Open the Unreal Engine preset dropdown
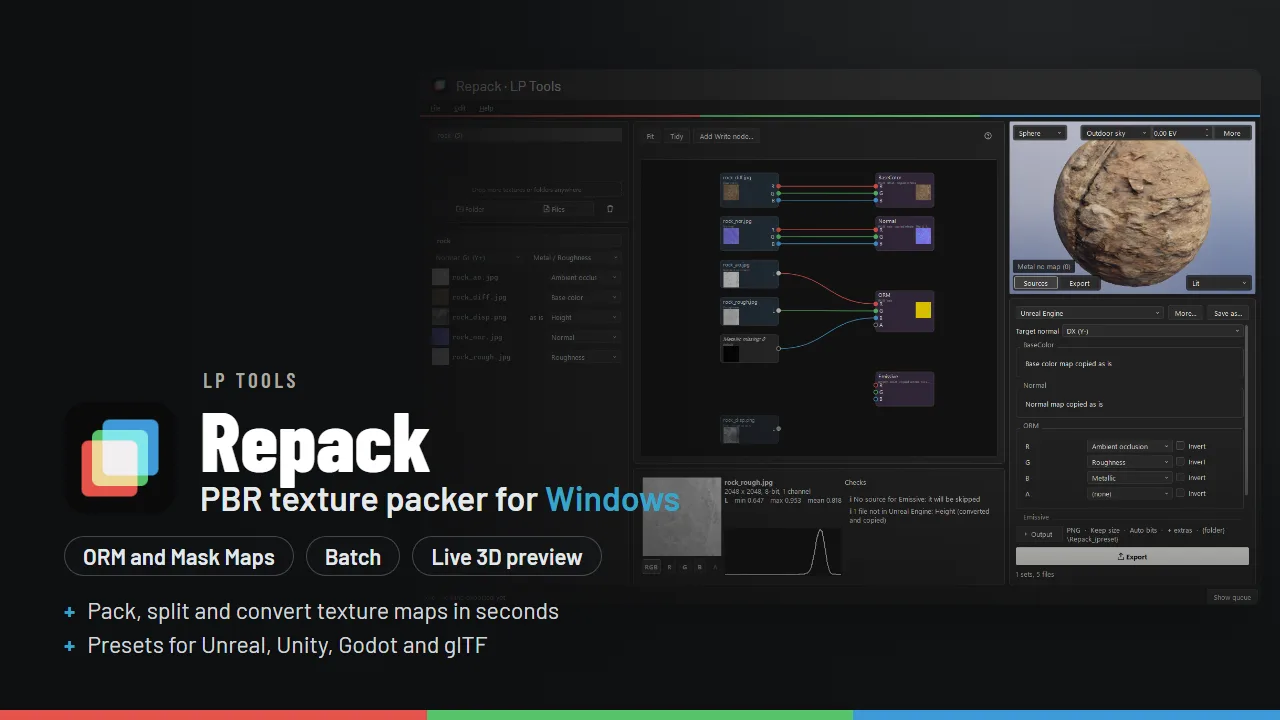 1089,313
